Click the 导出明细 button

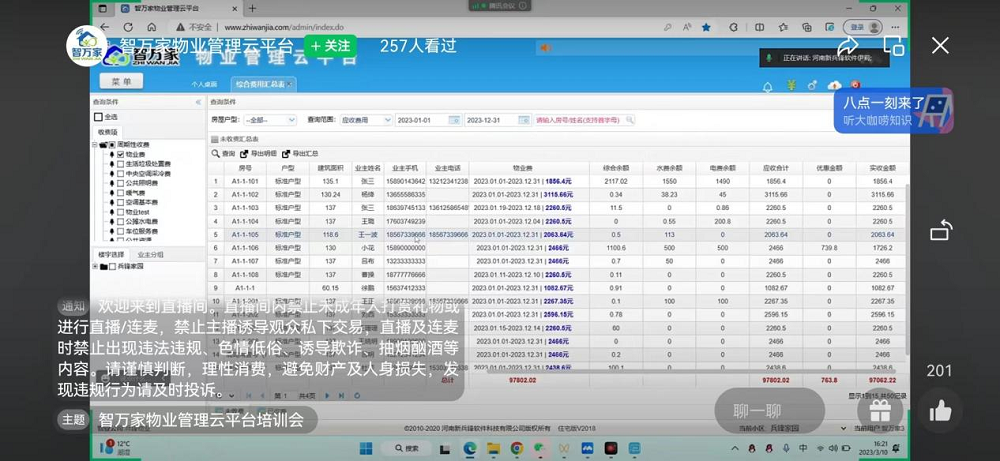(258, 154)
